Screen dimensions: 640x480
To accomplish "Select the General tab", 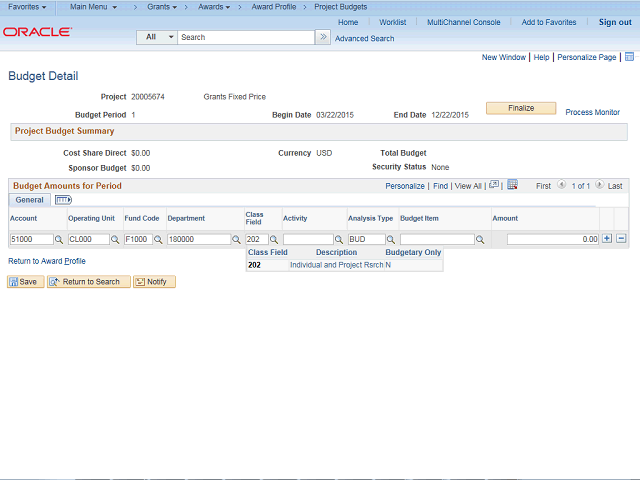I will coord(29,200).
